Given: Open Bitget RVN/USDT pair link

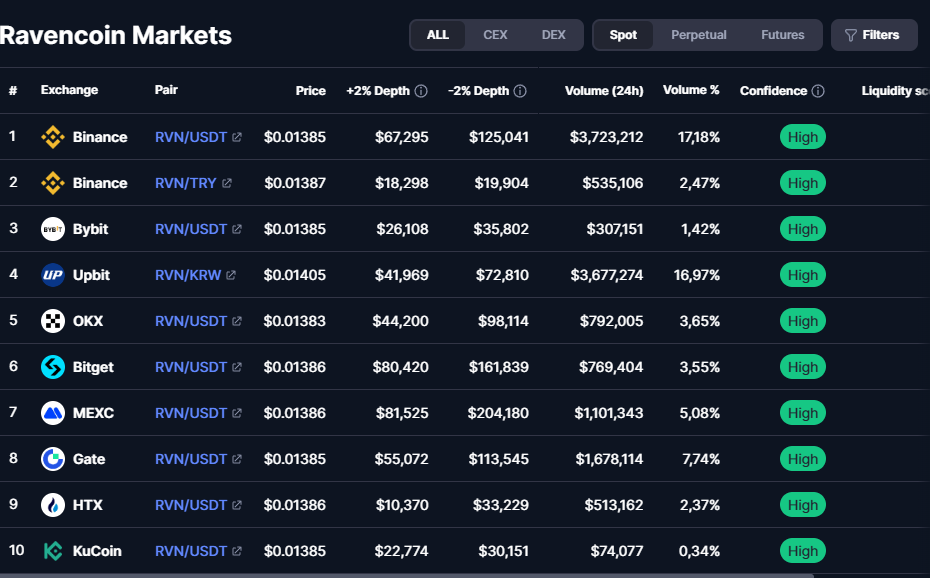Looking at the screenshot, I should tap(191, 367).
